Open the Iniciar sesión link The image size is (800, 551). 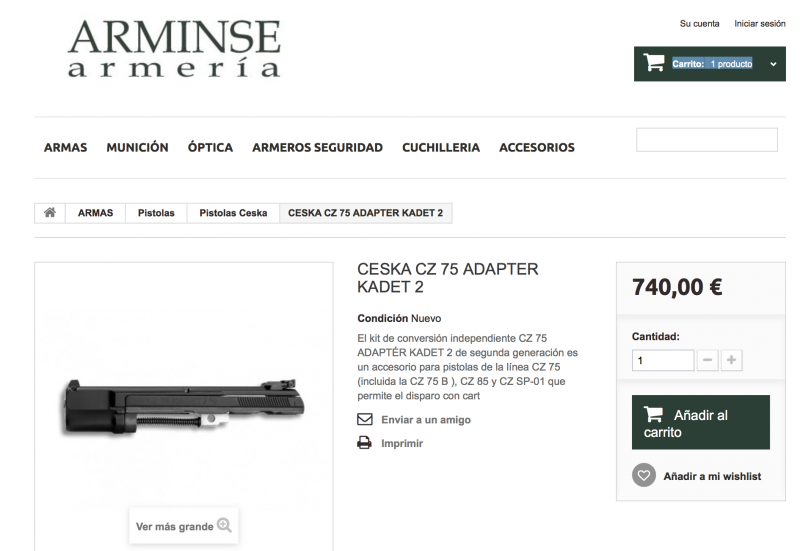tap(760, 23)
